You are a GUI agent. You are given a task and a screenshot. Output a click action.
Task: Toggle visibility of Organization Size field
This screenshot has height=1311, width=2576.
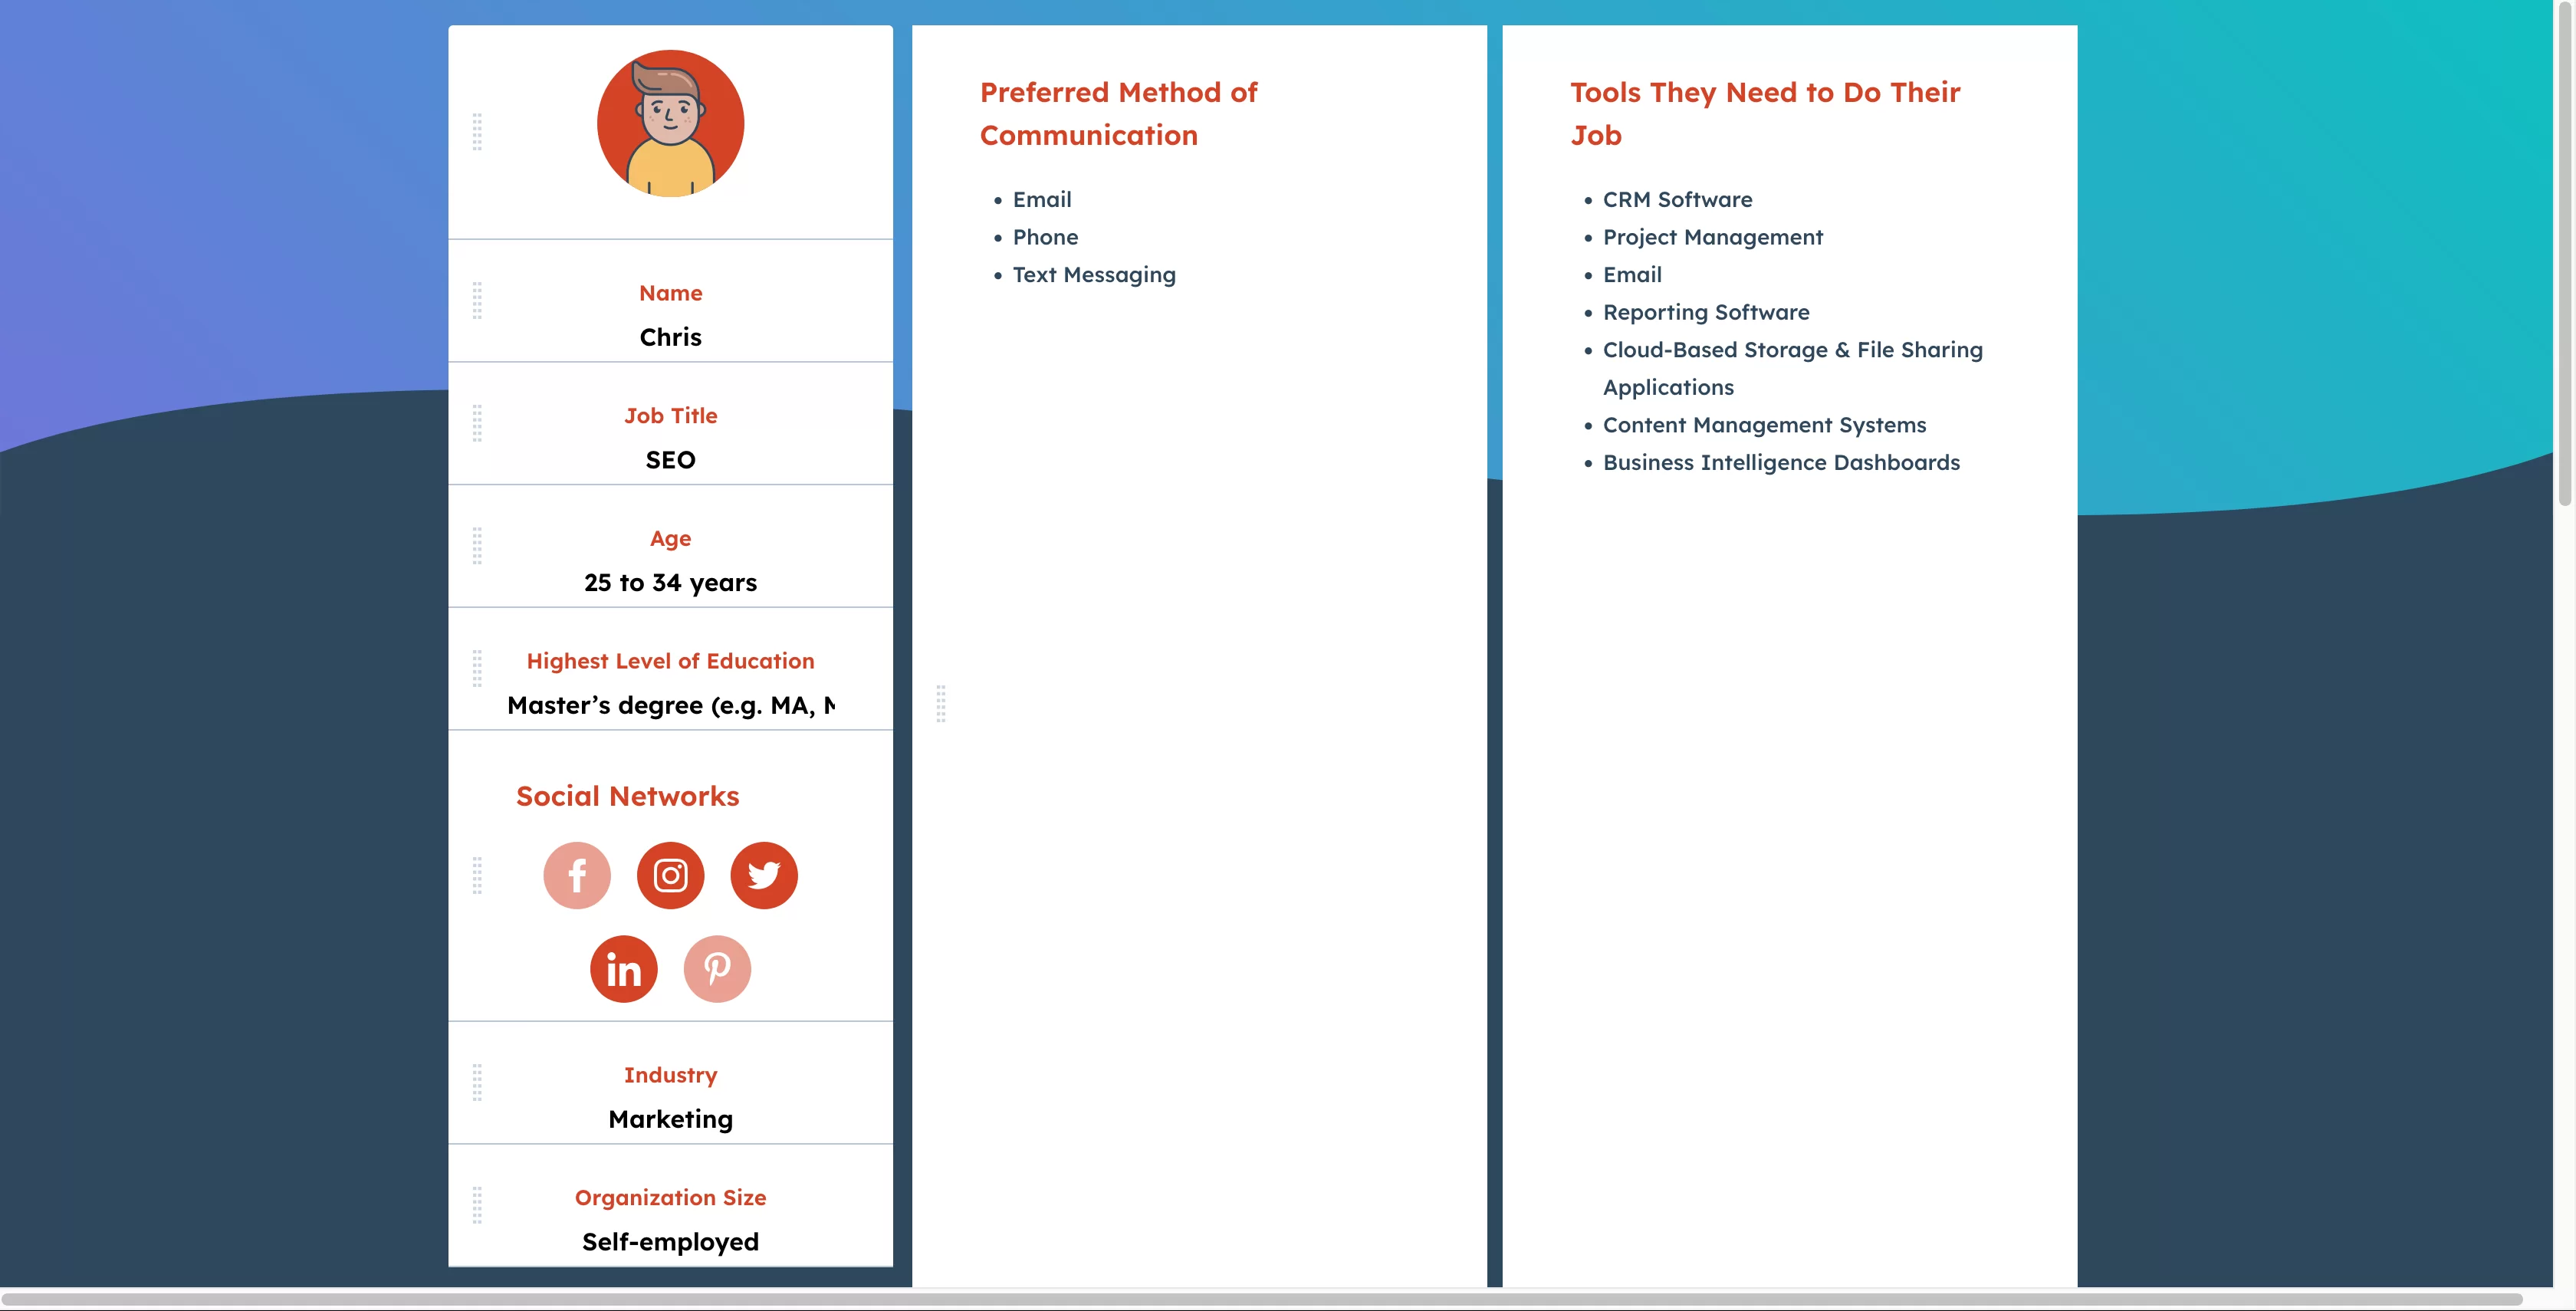[476, 1204]
